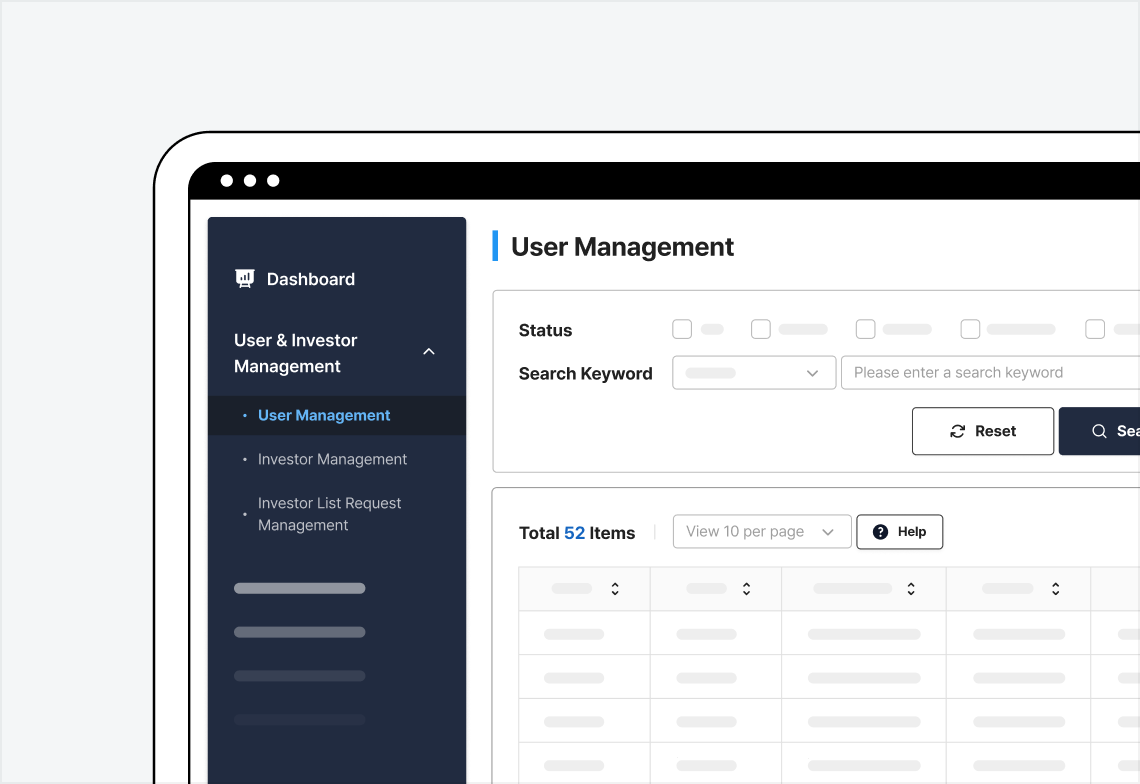Click the search keyword input field
The image size is (1140, 784).
tap(990, 373)
